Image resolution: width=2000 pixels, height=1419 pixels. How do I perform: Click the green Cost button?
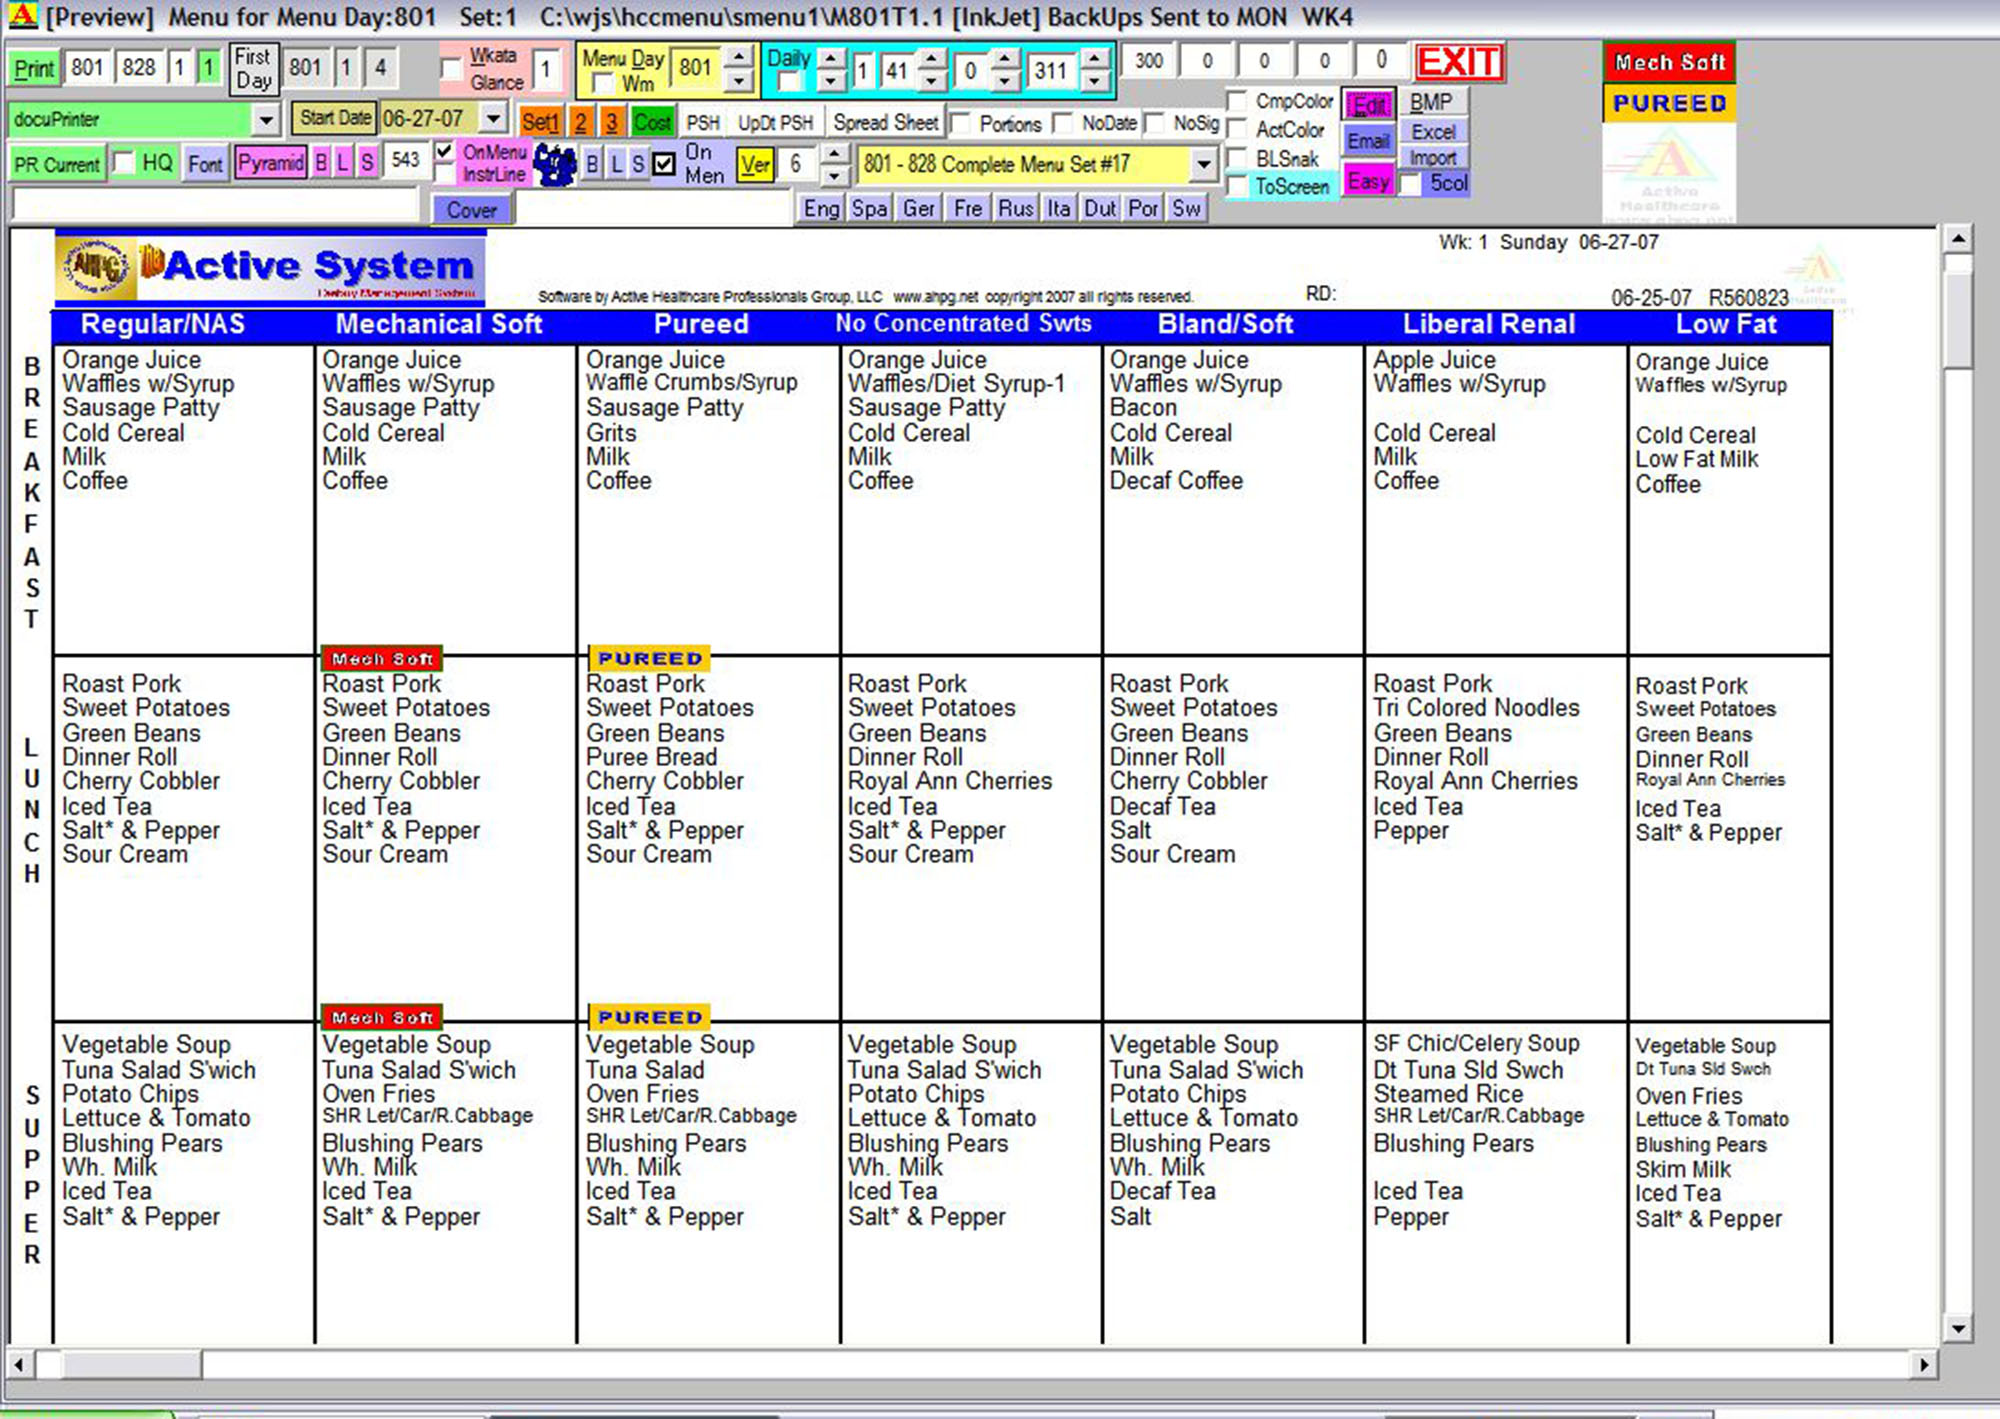coord(652,122)
